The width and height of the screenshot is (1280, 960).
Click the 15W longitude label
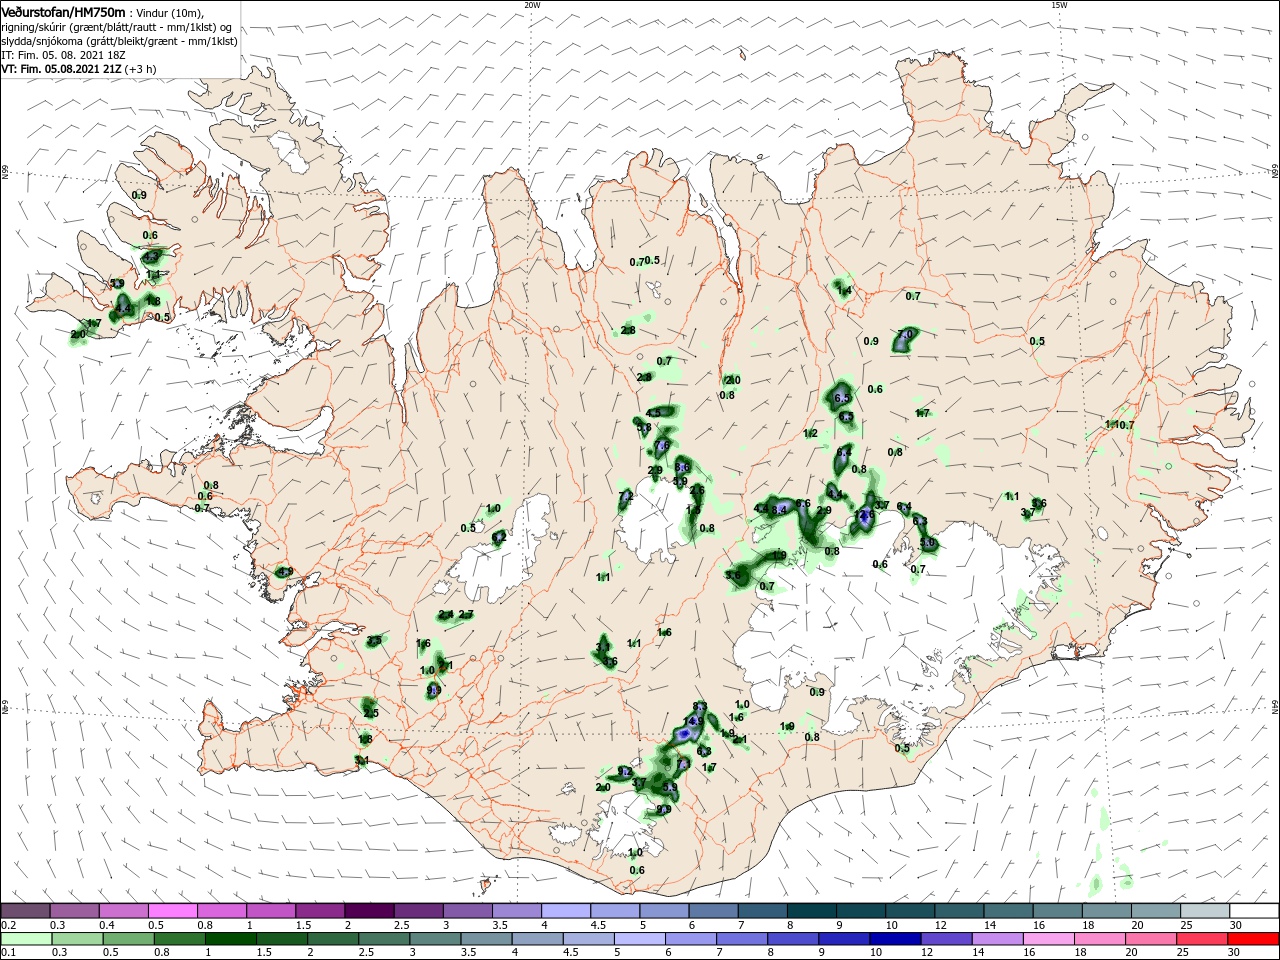click(1059, 5)
